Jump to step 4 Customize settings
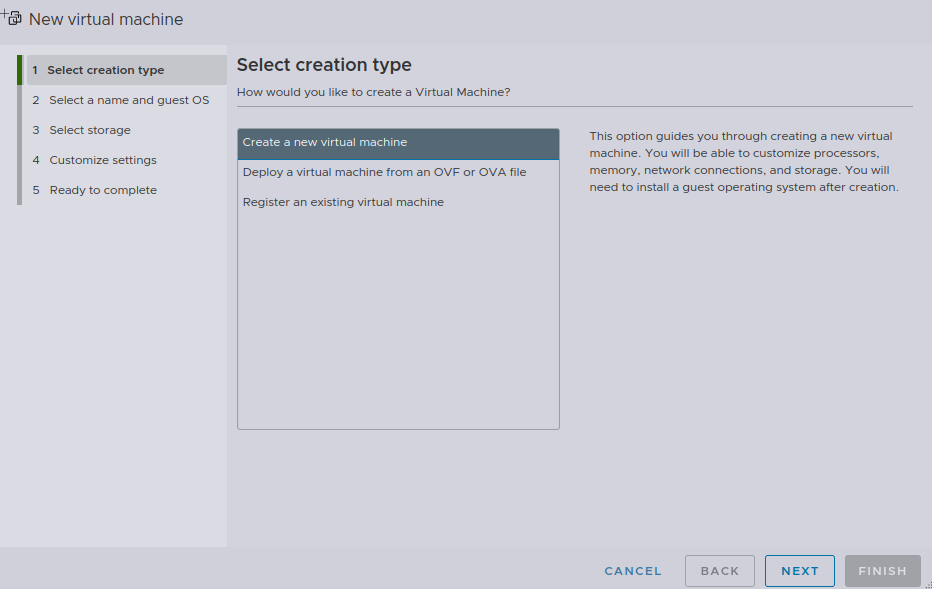 pyautogui.click(x=101, y=160)
